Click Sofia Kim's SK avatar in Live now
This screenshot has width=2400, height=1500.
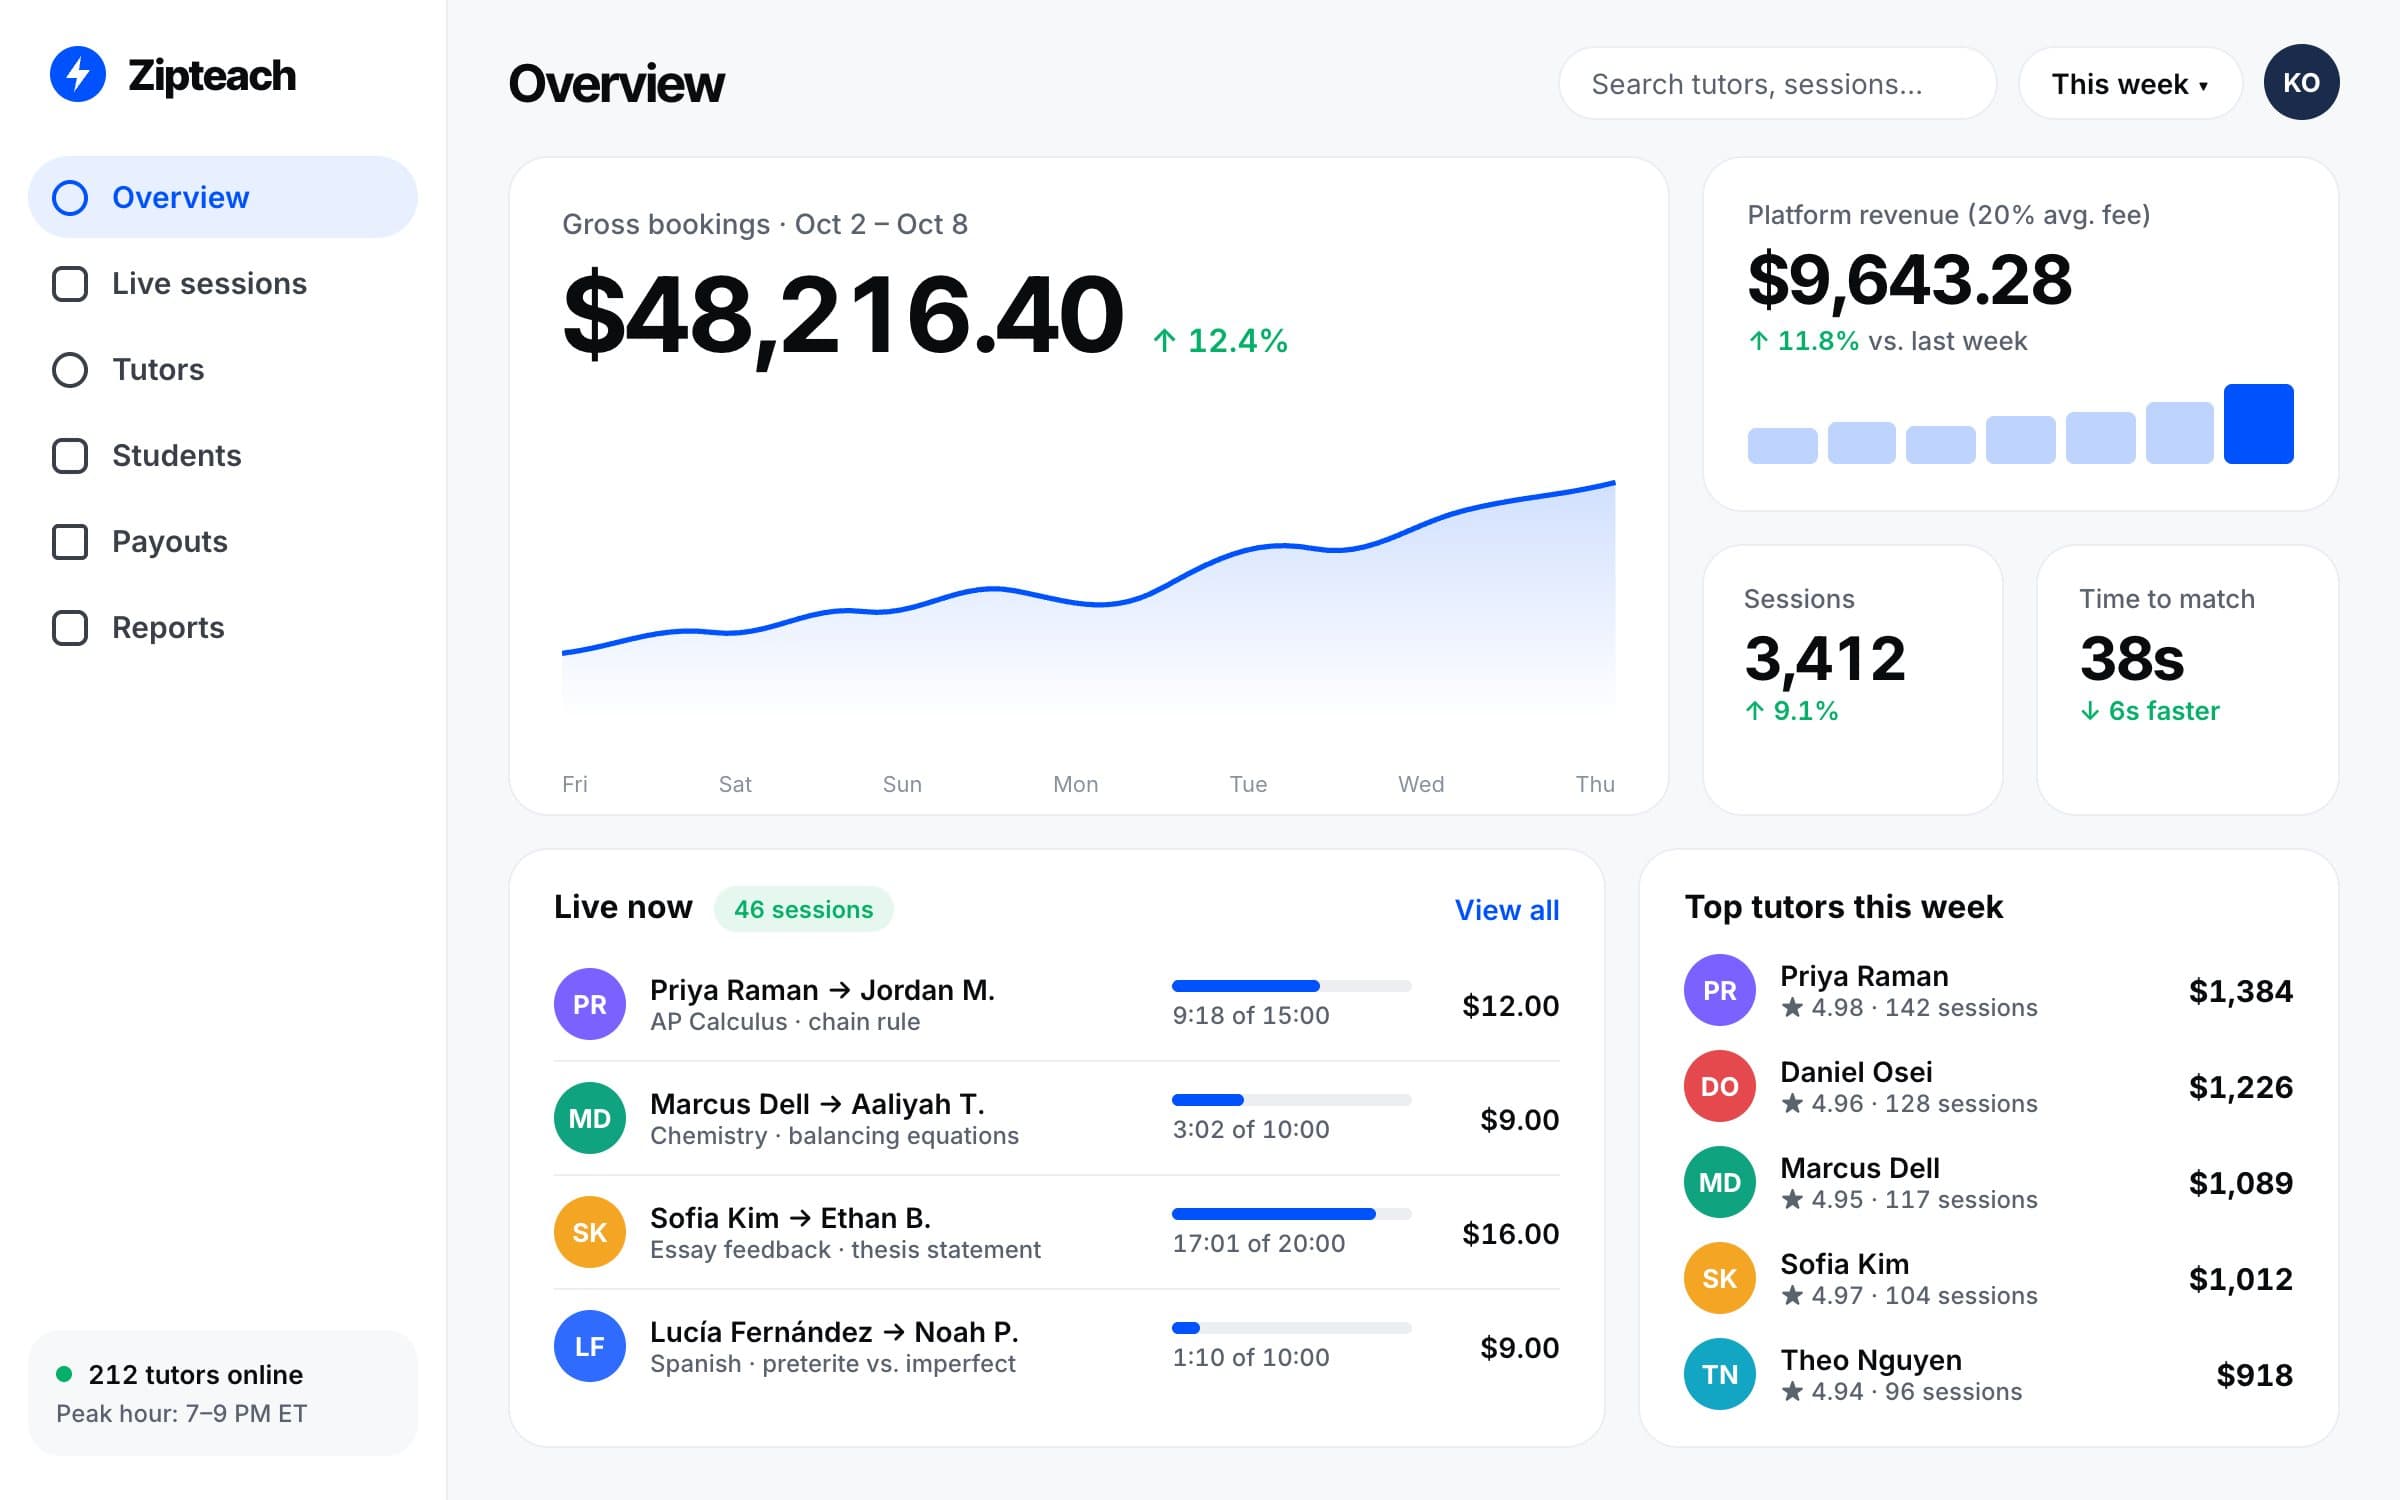(590, 1232)
